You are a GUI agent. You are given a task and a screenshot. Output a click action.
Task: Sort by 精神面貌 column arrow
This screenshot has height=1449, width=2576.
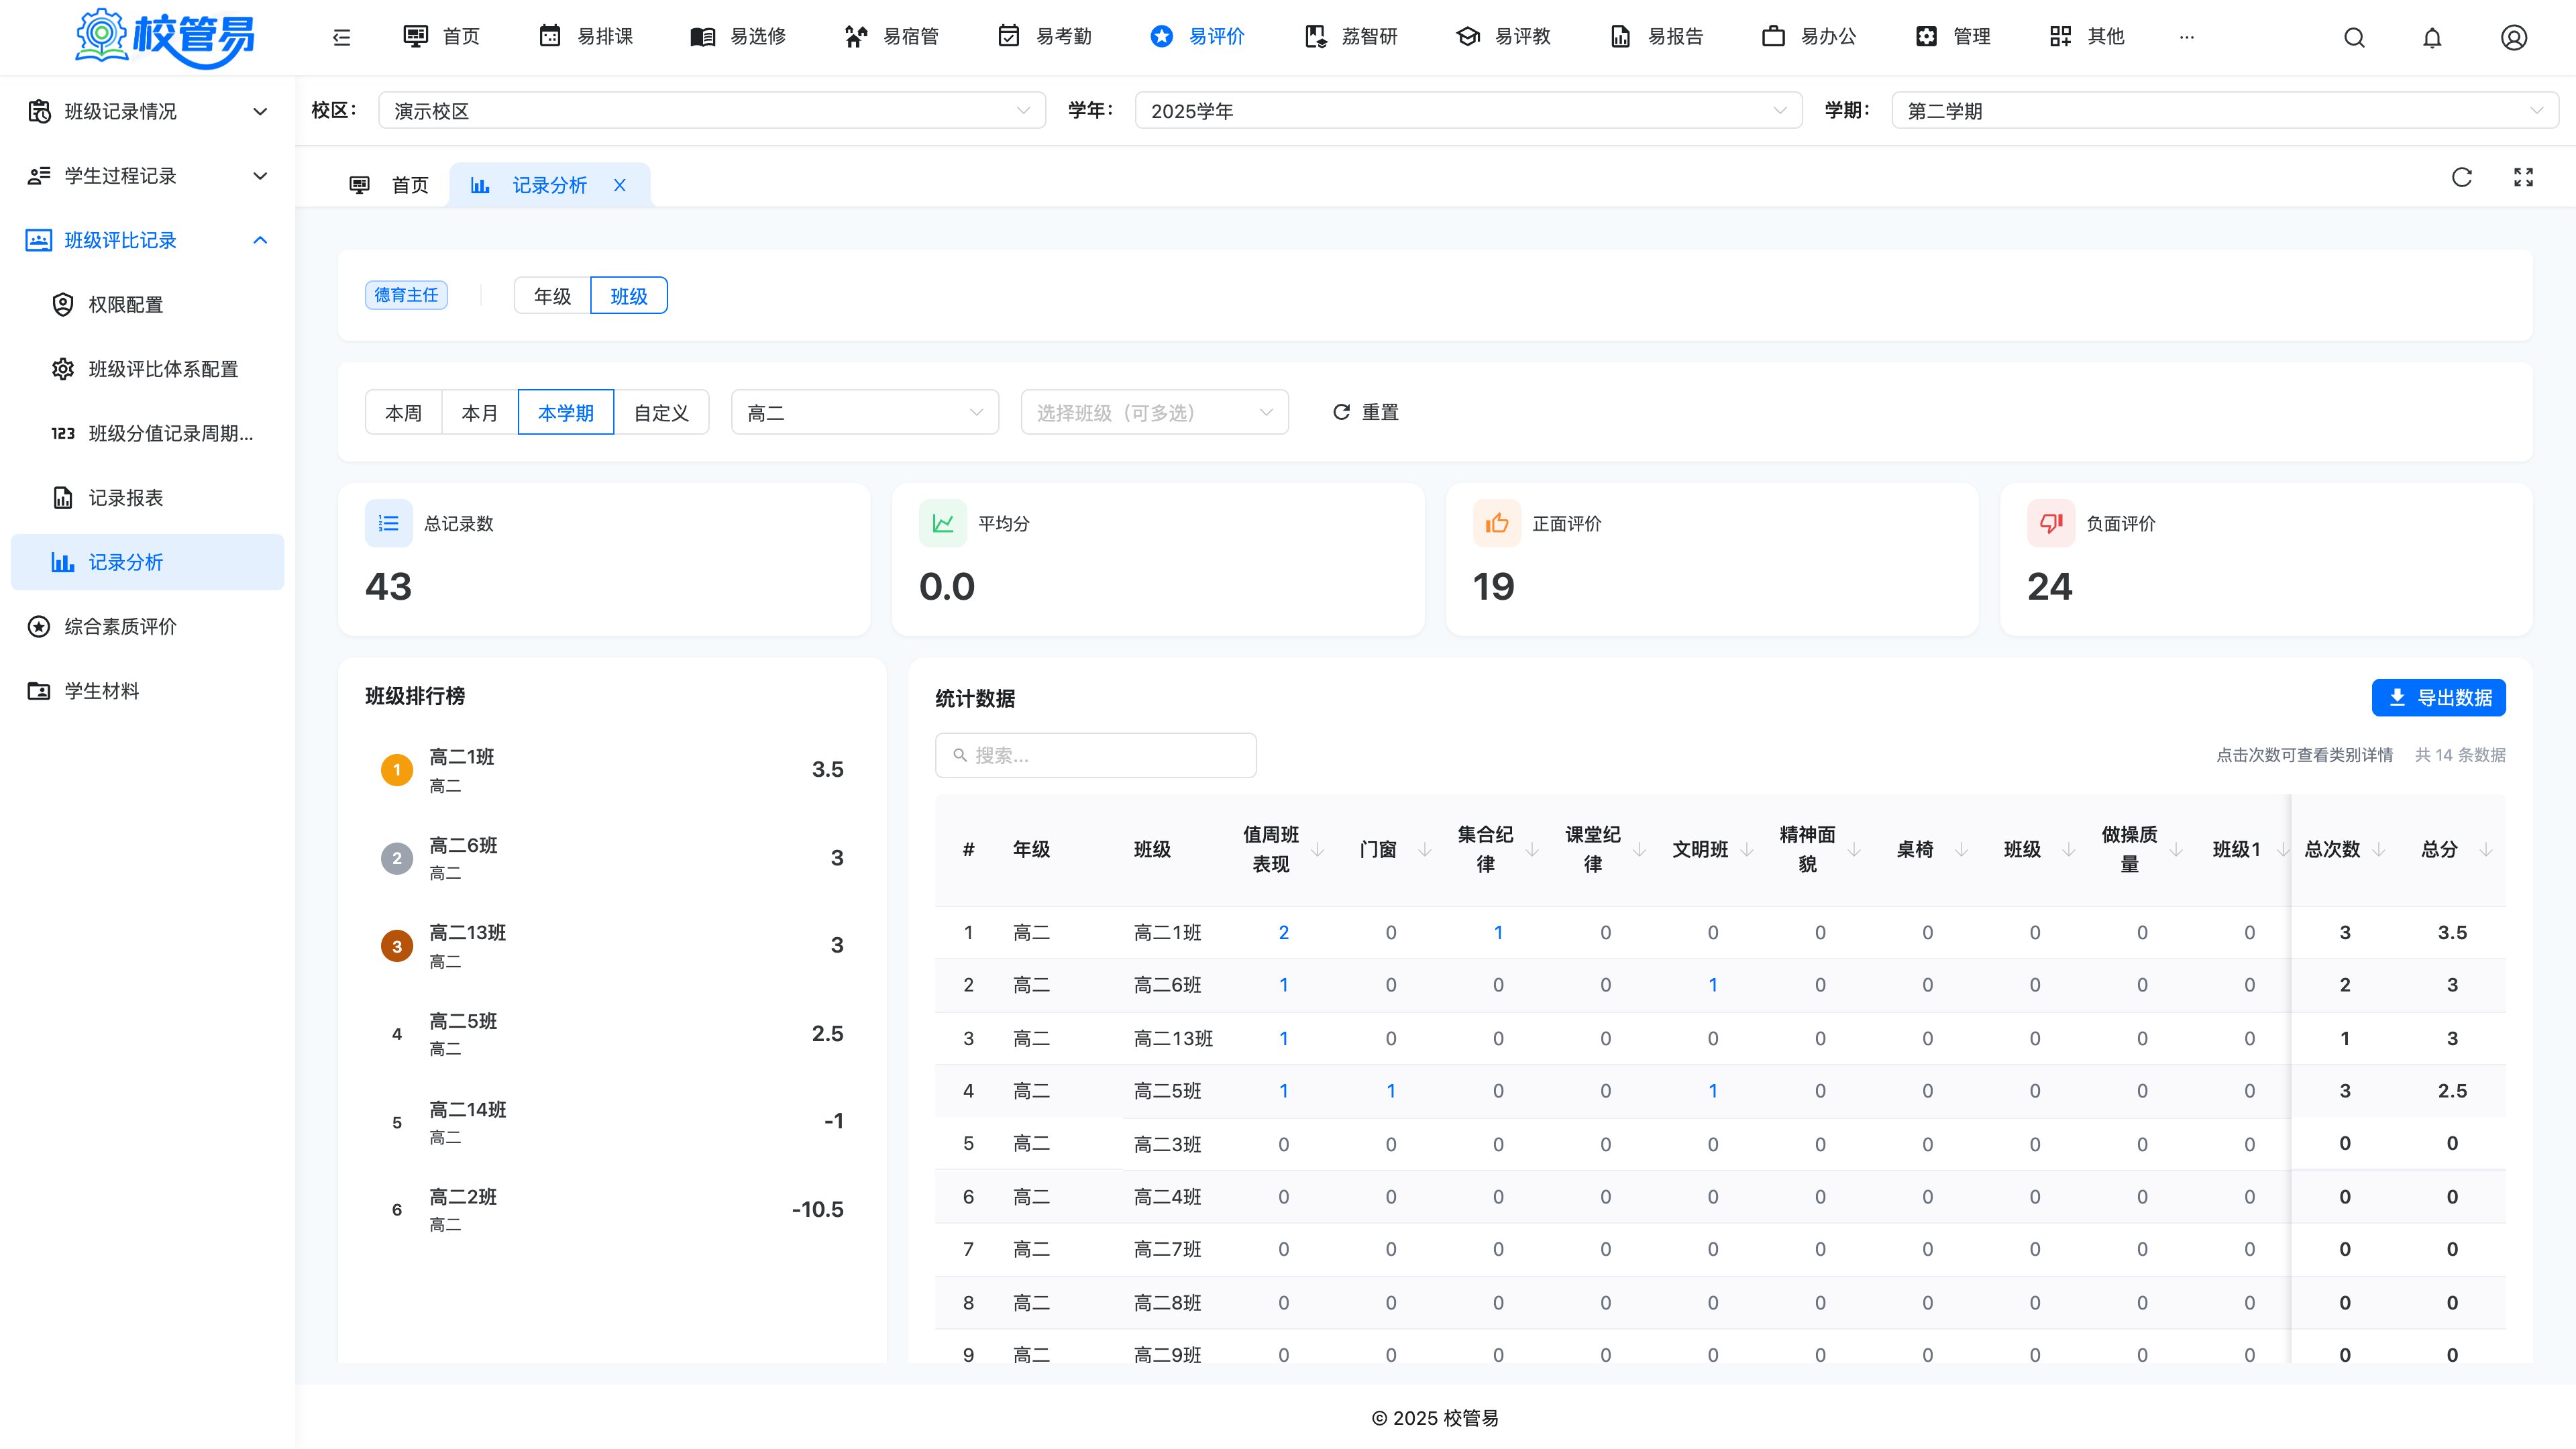[1854, 850]
